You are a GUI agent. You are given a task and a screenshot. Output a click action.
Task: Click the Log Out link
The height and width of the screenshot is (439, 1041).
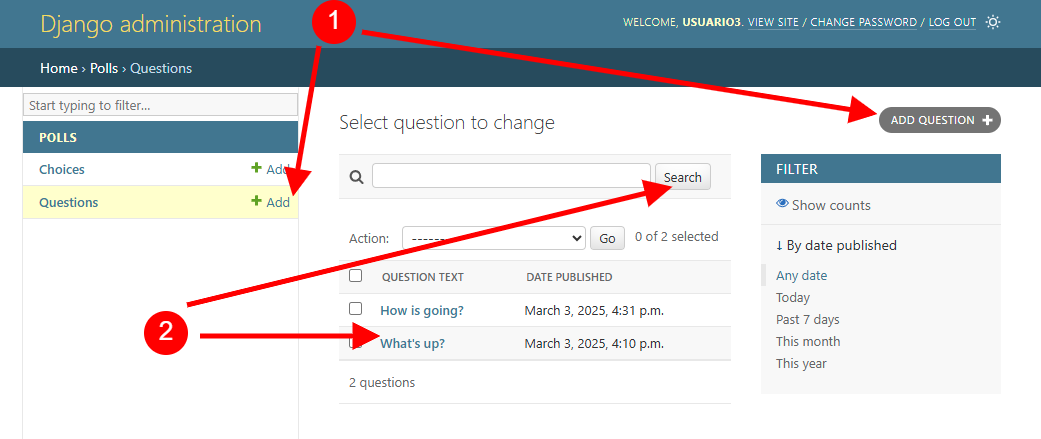952,23
